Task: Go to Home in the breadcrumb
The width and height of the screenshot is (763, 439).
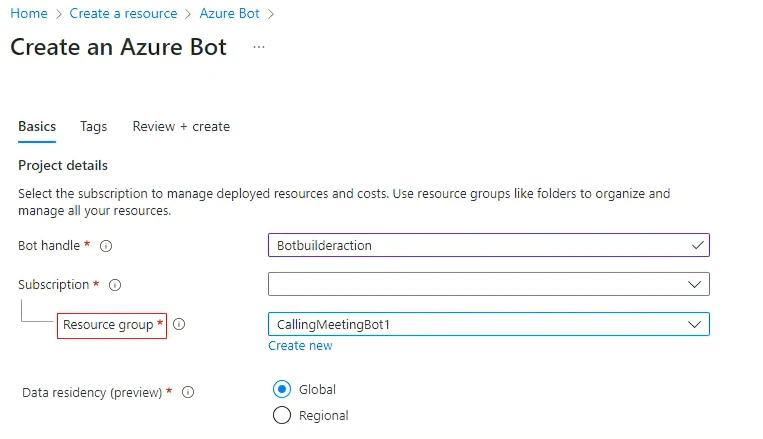Action: pos(29,14)
